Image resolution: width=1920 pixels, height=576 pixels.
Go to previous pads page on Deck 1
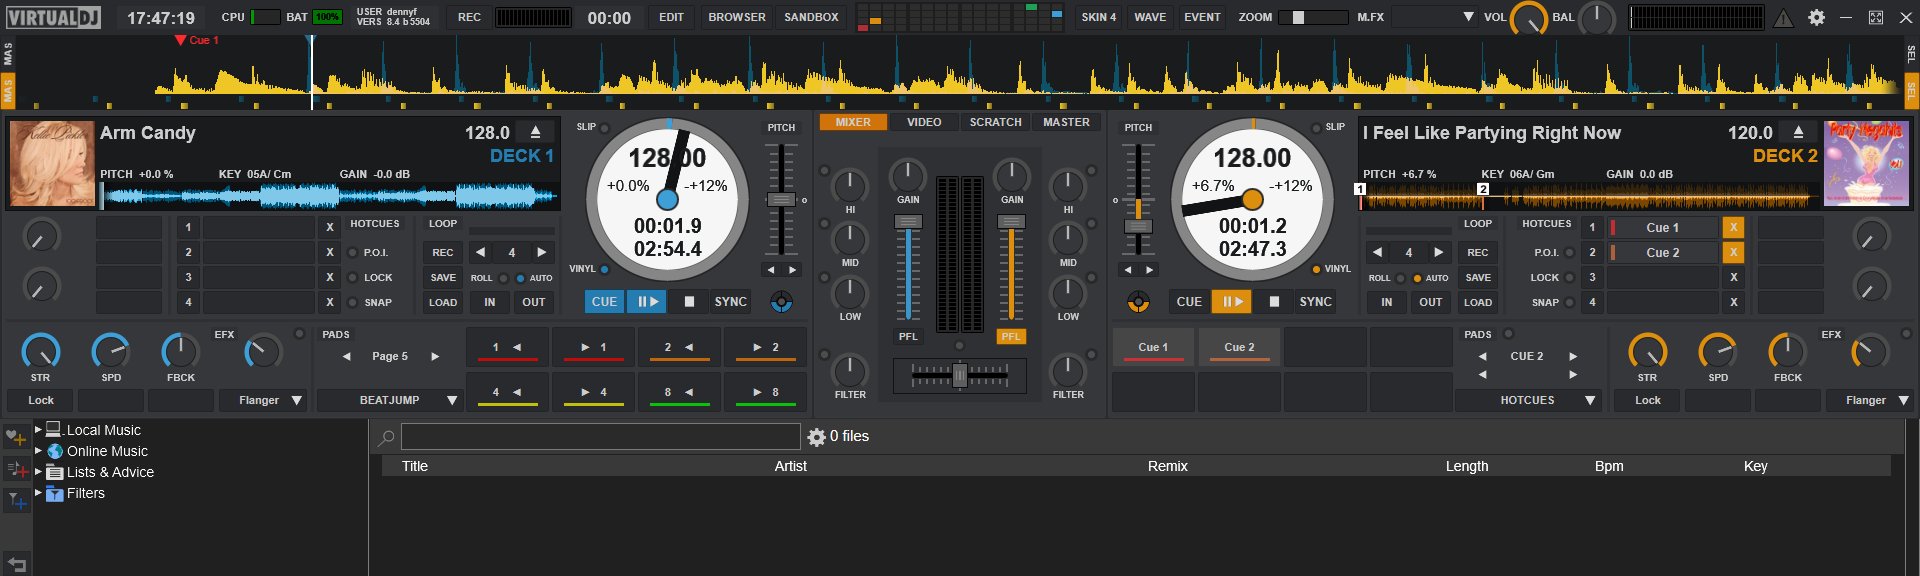(x=347, y=356)
